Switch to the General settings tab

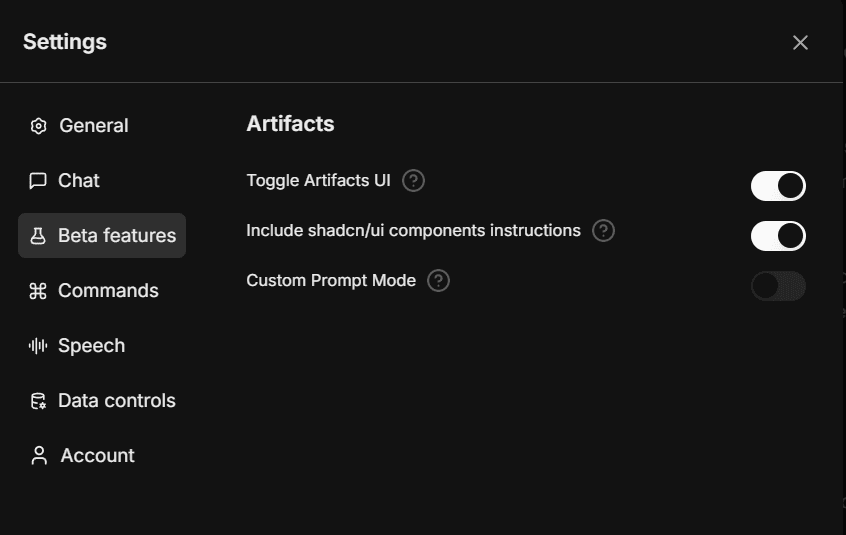[x=93, y=126]
